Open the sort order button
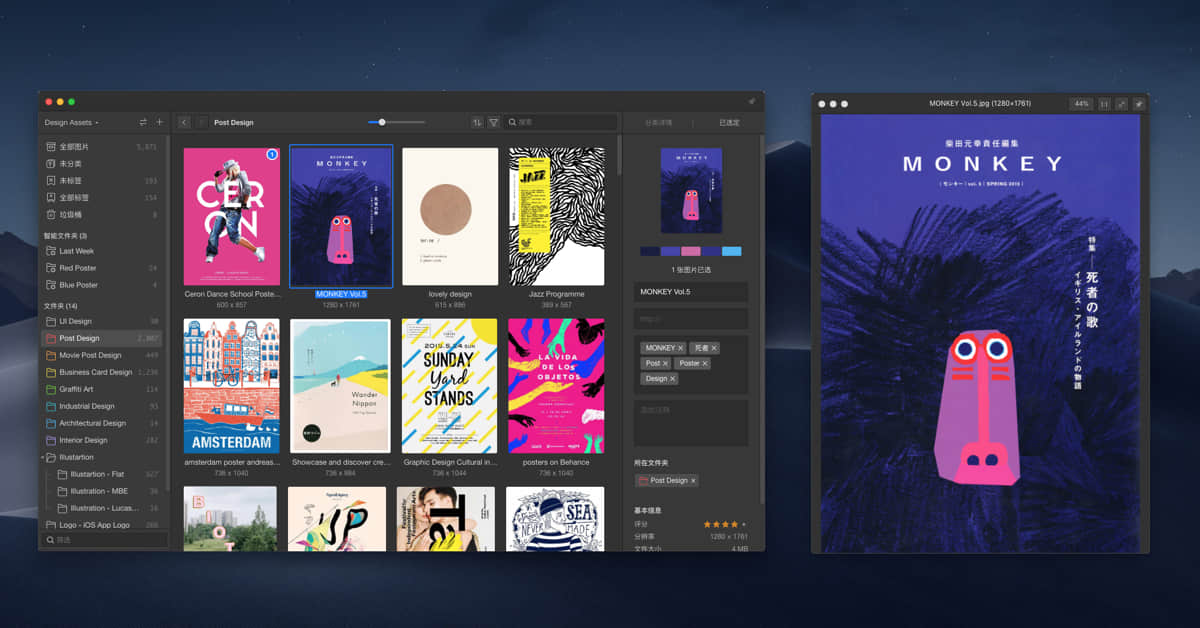The height and width of the screenshot is (628, 1200). click(477, 122)
